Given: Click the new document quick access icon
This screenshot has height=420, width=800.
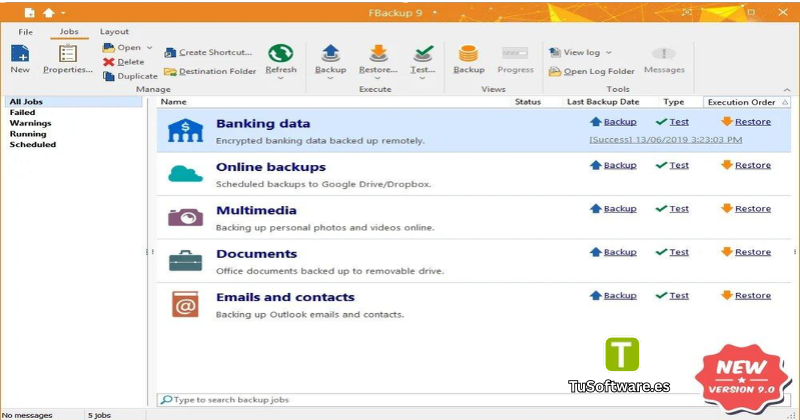Looking at the screenshot, I should coord(30,13).
